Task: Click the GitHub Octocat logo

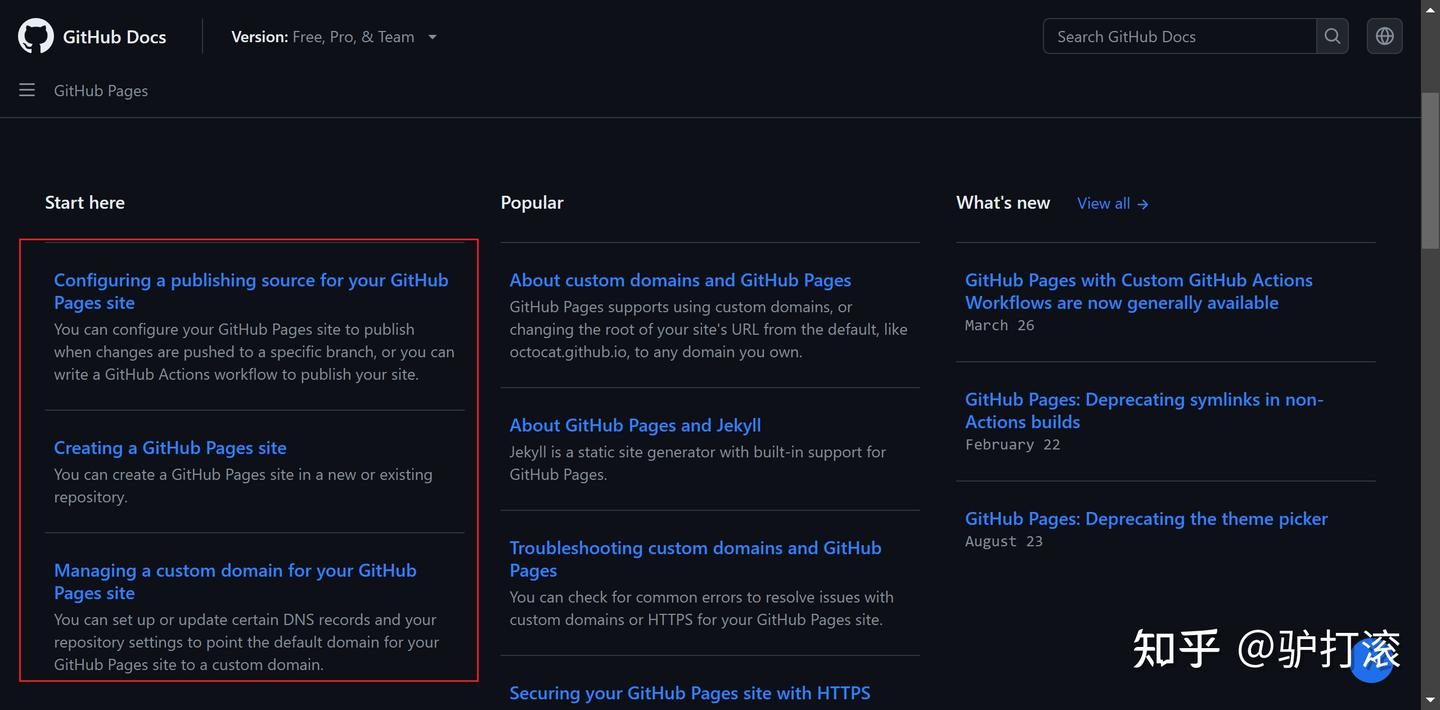Action: [x=36, y=36]
